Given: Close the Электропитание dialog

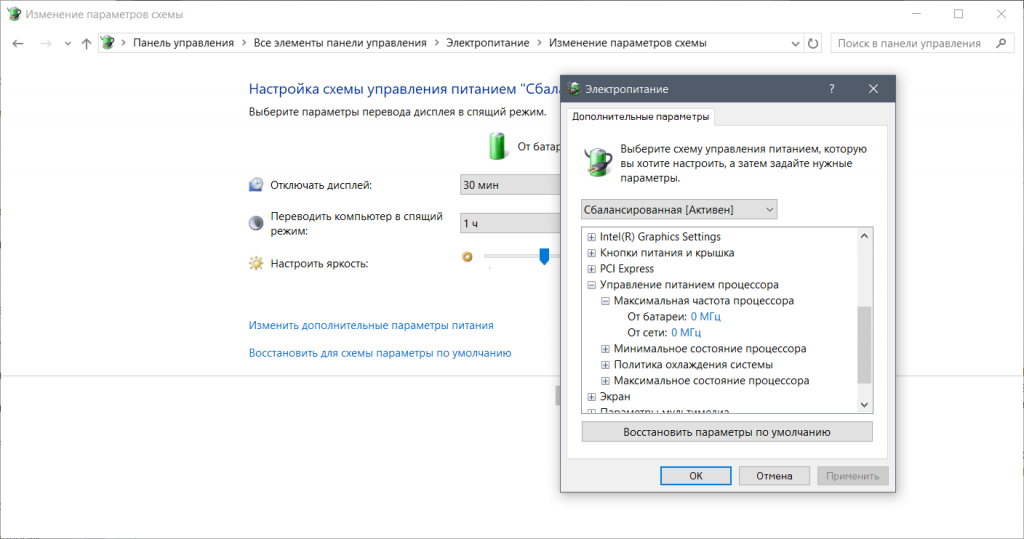Looking at the screenshot, I should (873, 89).
